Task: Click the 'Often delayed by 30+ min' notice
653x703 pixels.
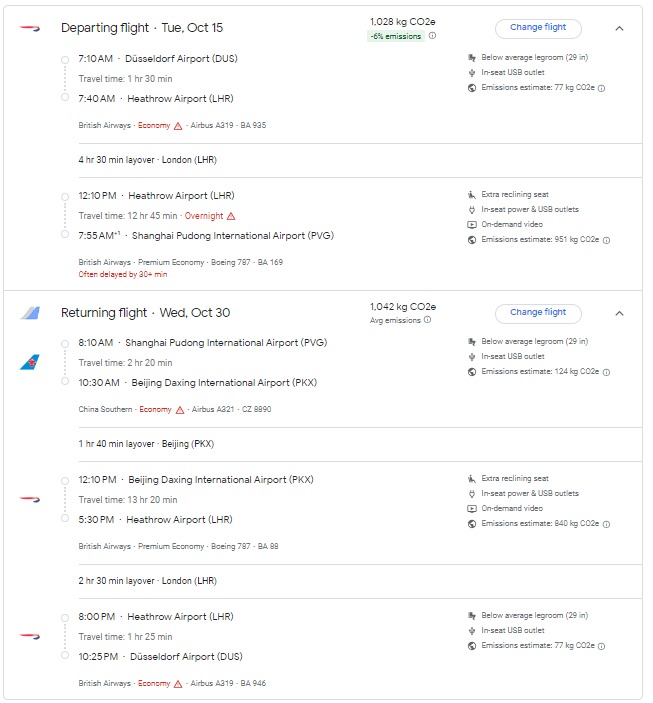Action: (123, 274)
